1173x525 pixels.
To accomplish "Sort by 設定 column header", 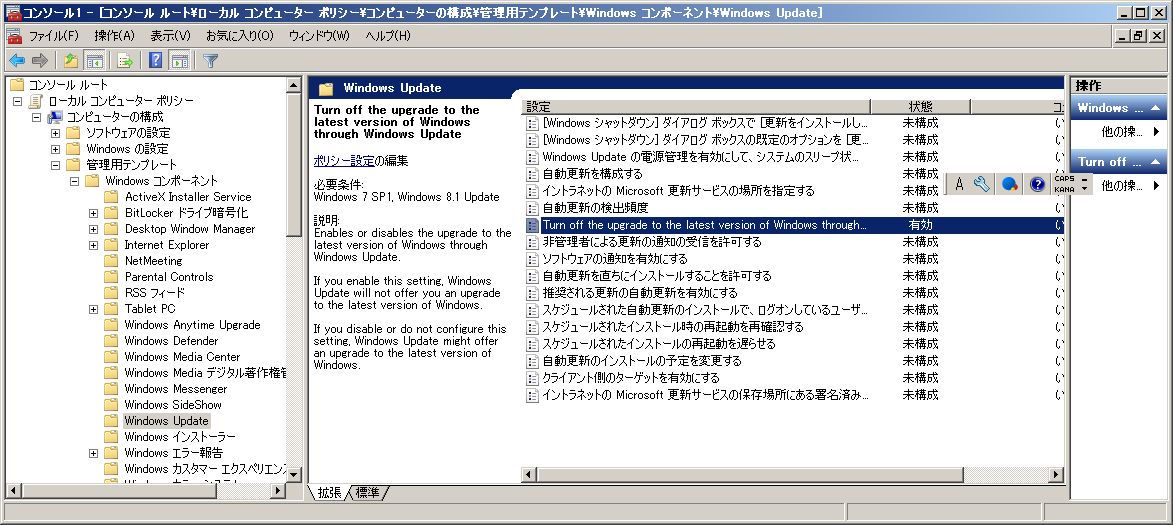I will 696,107.
